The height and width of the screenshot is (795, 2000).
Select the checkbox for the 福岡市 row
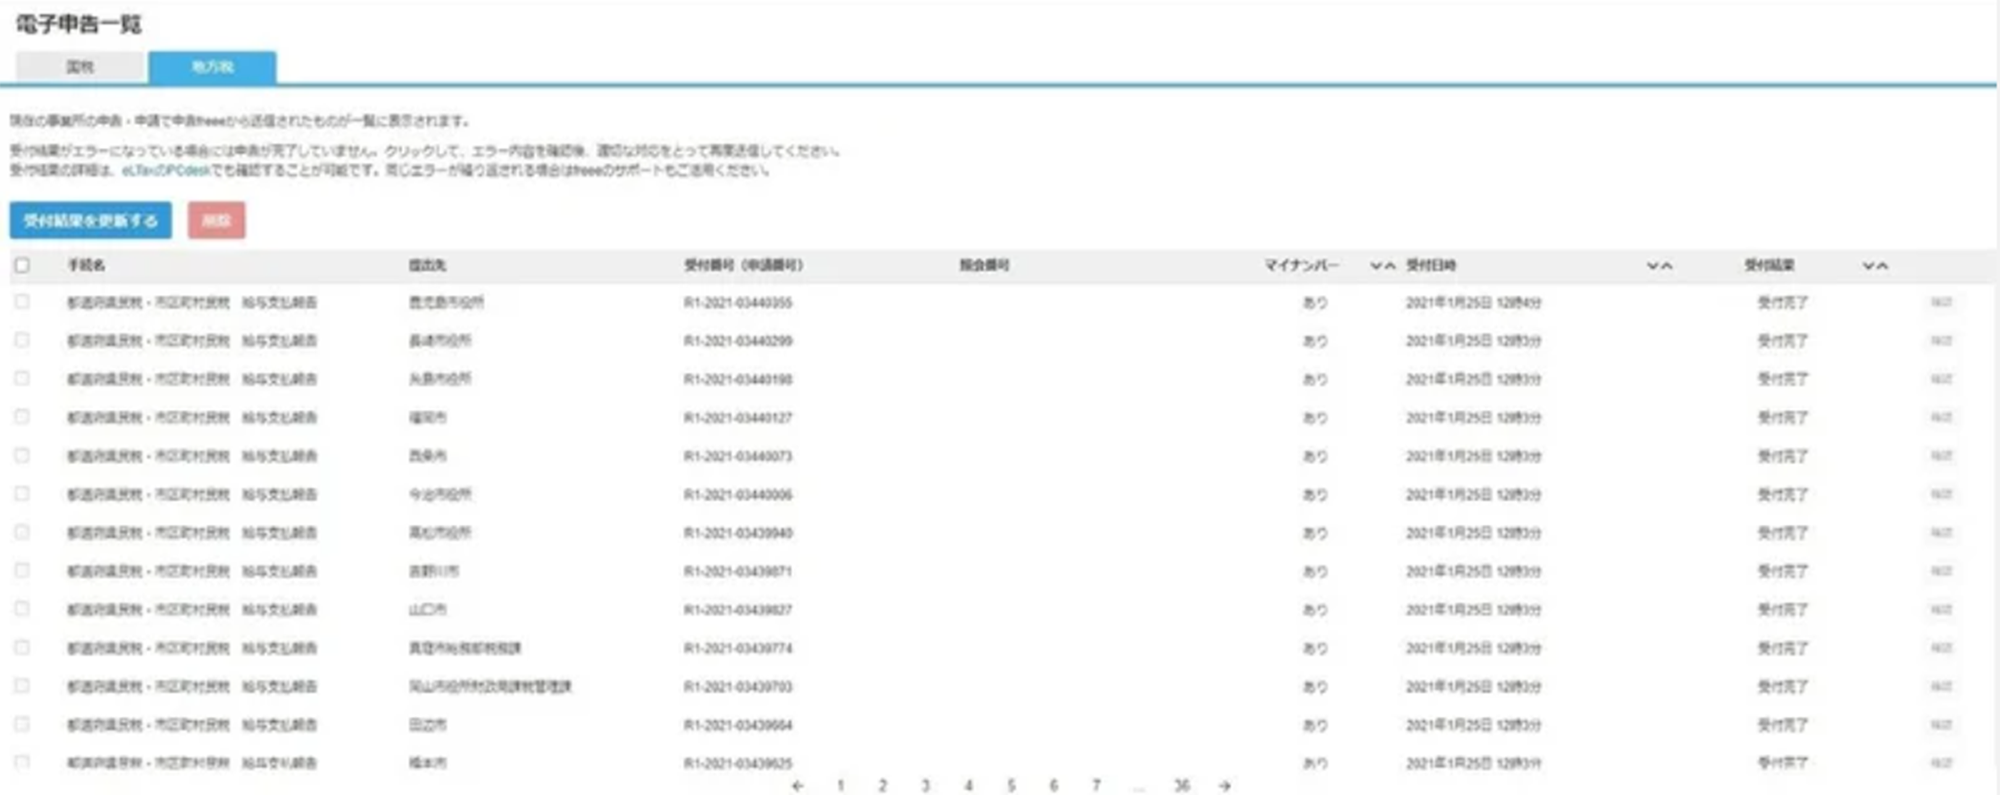click(x=22, y=417)
